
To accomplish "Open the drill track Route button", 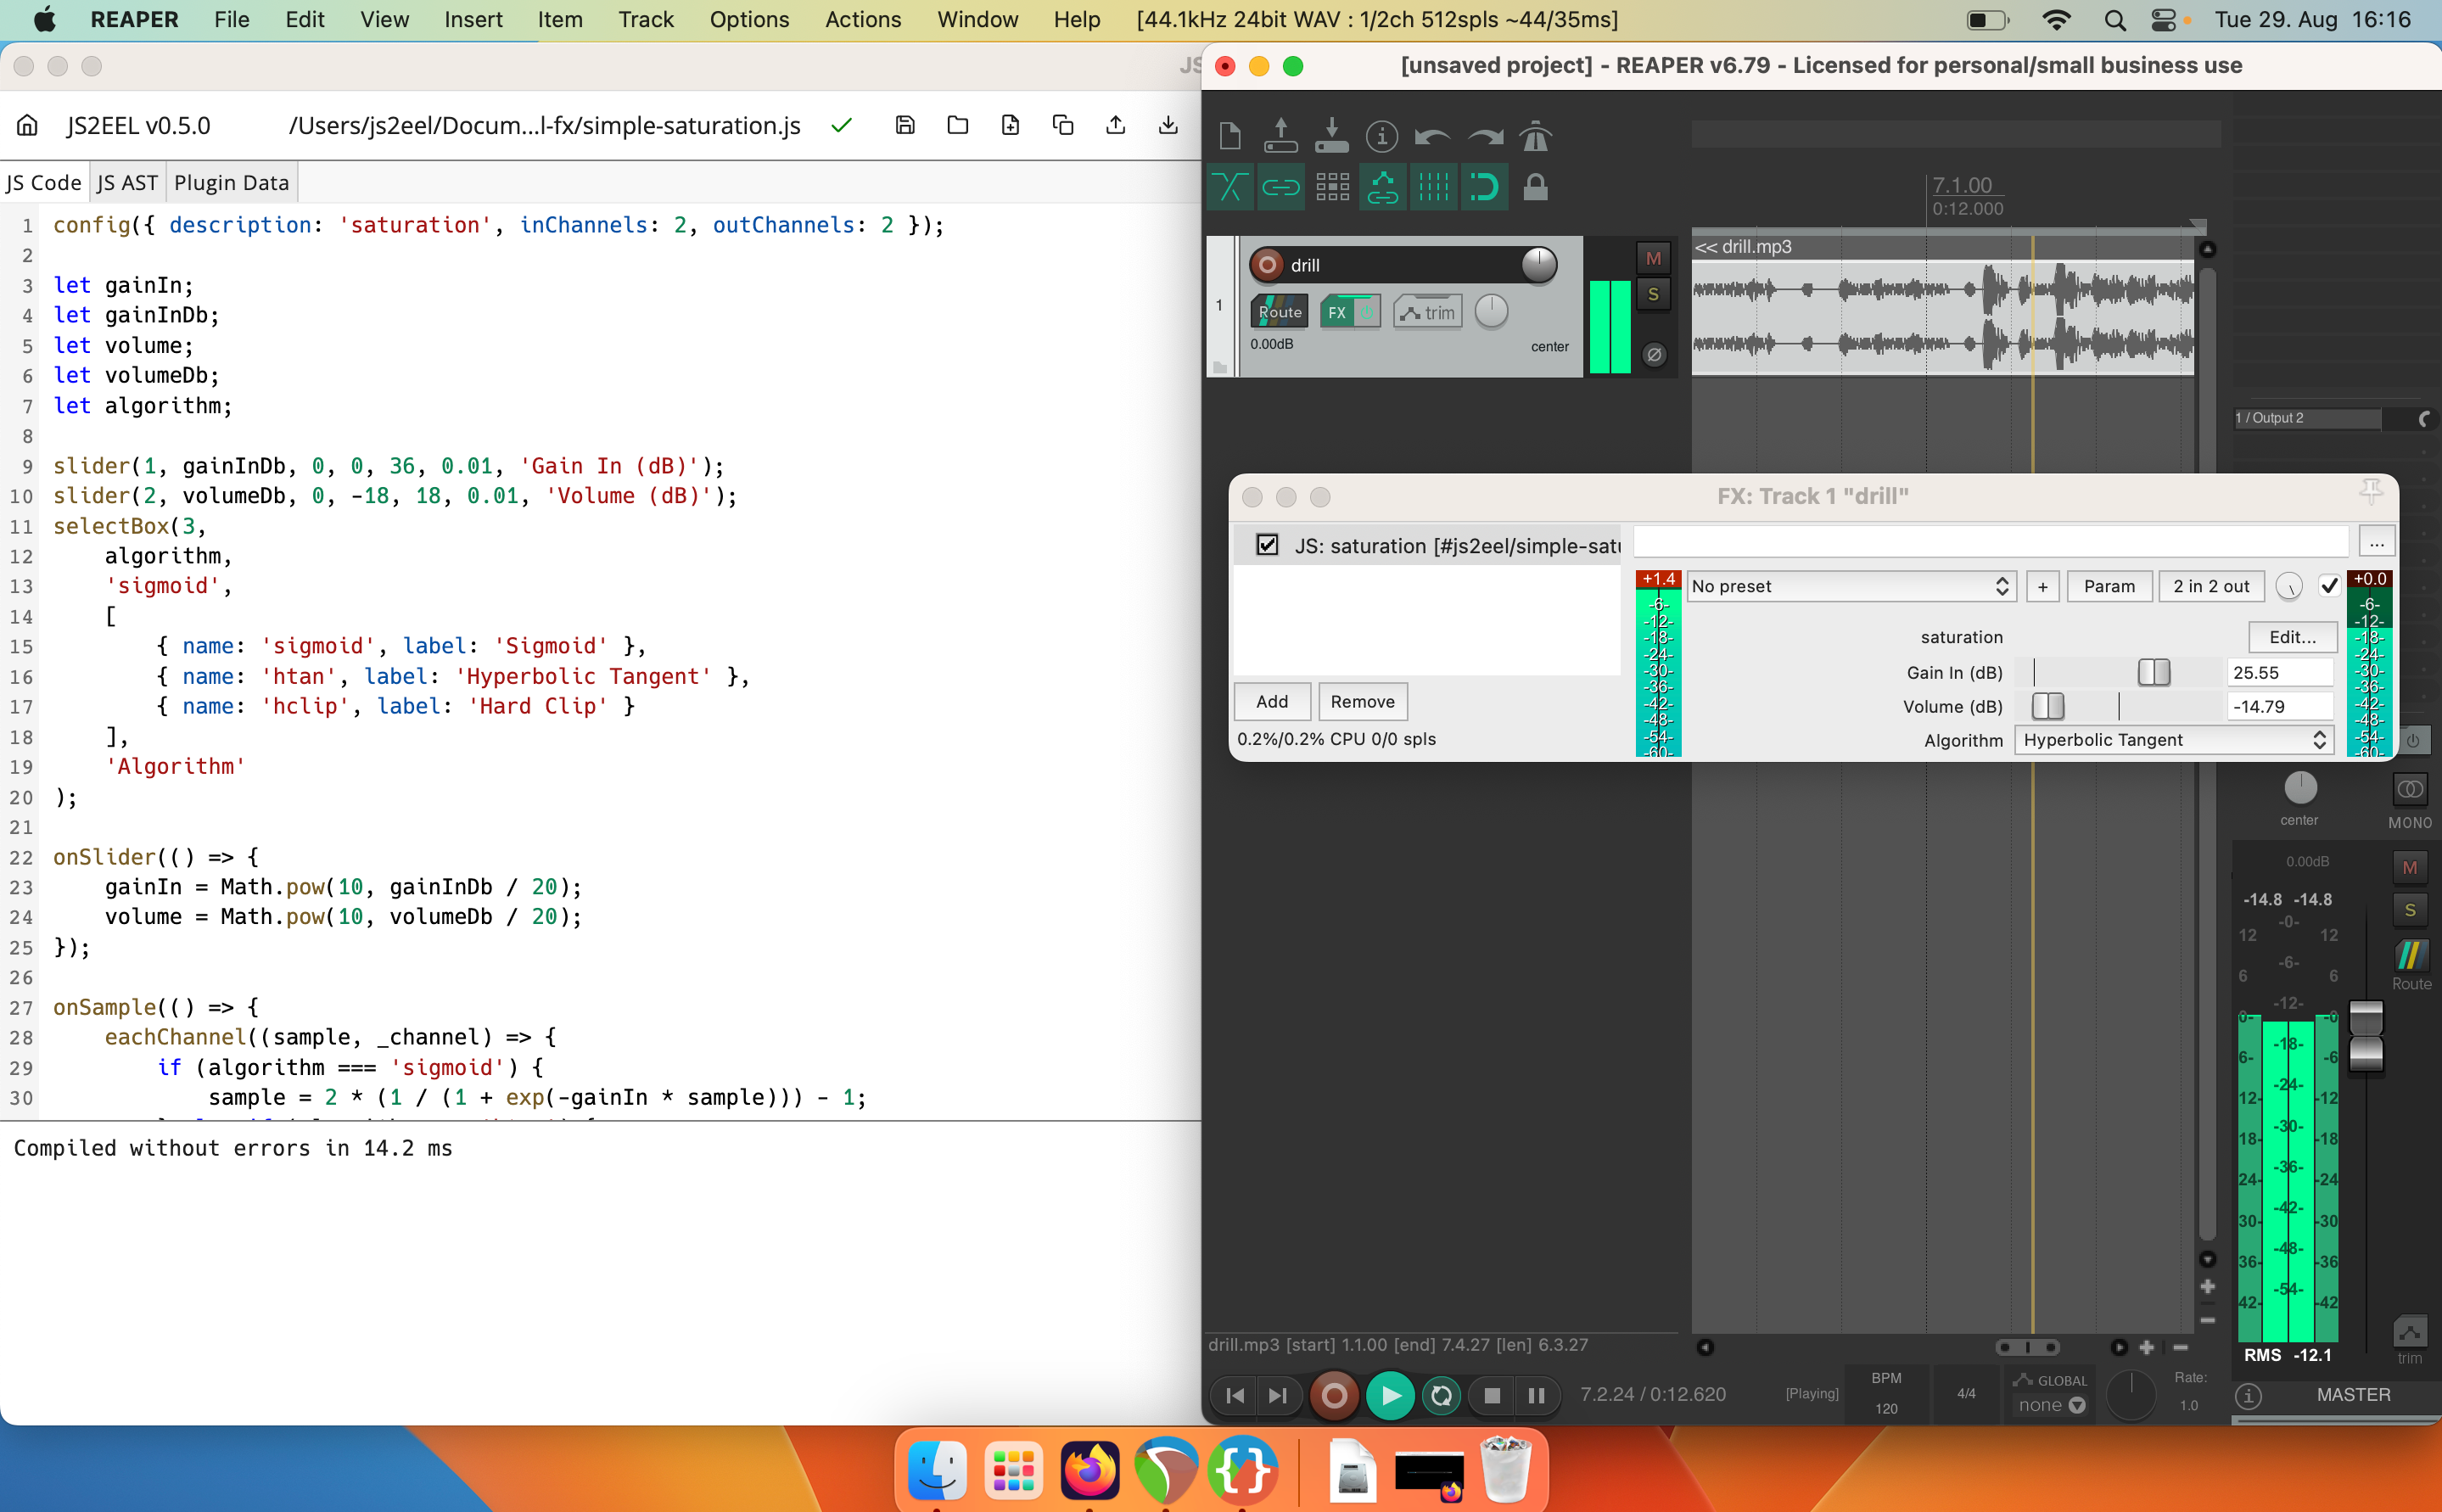I will [1279, 312].
